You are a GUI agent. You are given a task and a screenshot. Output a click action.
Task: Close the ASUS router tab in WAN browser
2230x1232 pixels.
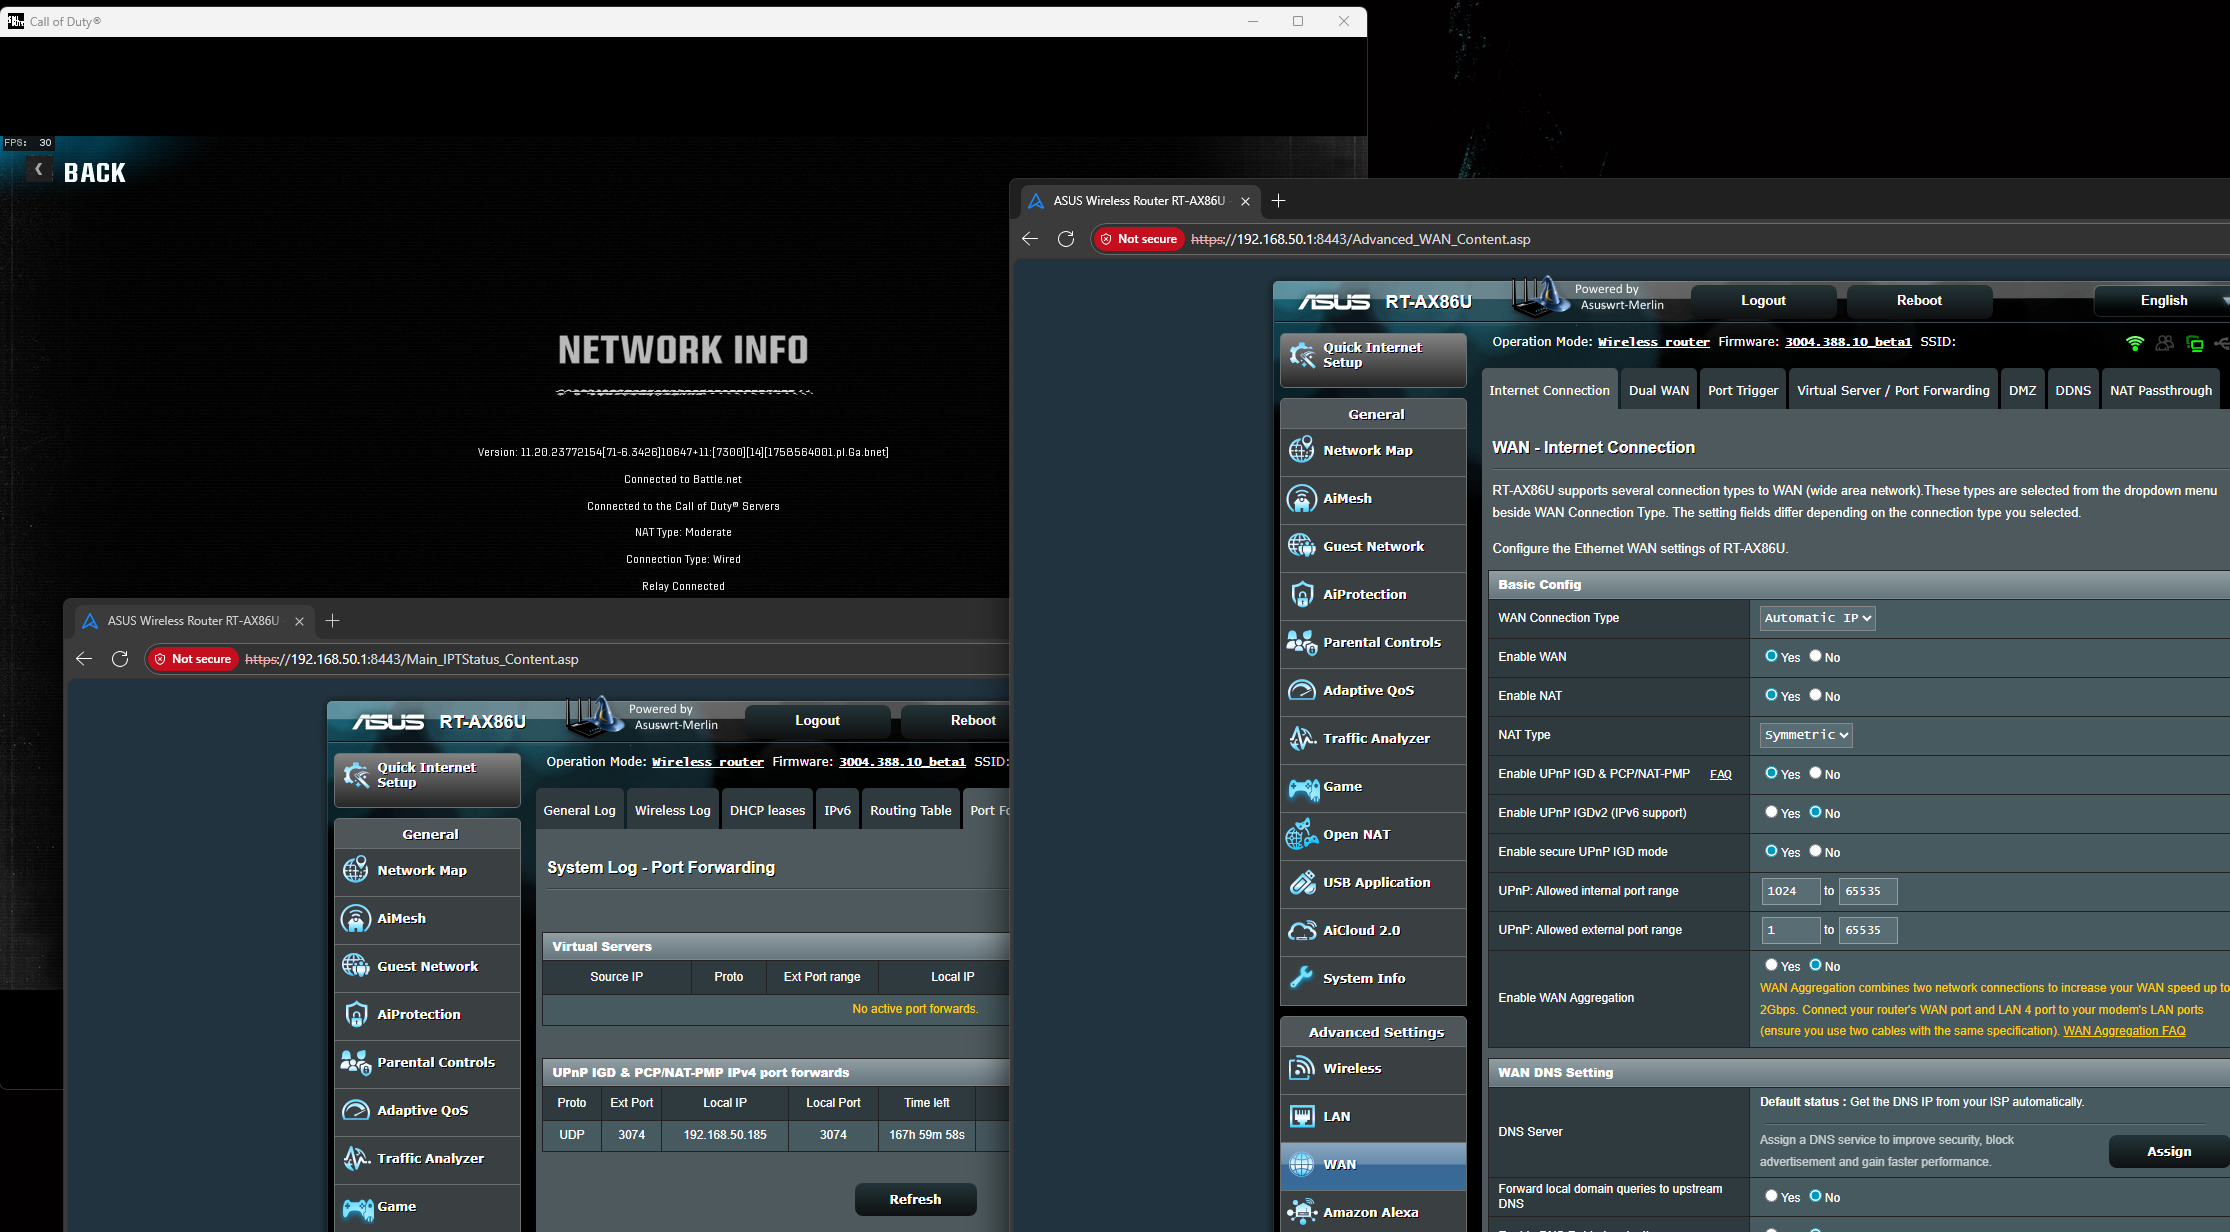coord(1245,201)
